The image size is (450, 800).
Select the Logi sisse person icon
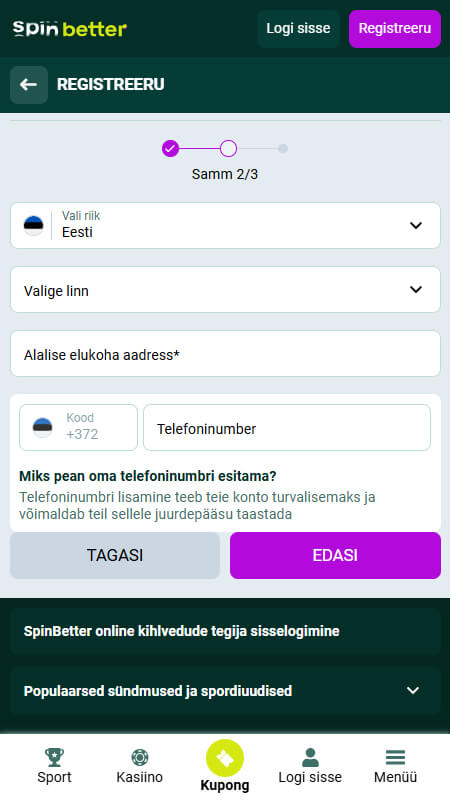pyautogui.click(x=310, y=757)
